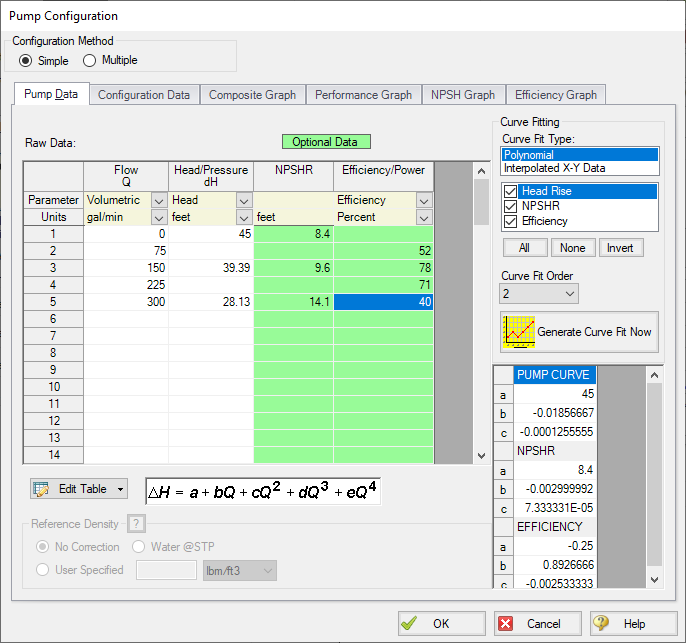Click the All button
The width and height of the screenshot is (686, 643).
tap(525, 248)
